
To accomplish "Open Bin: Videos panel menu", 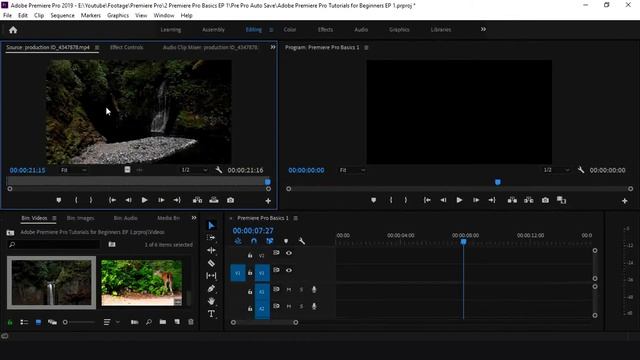I will click(54, 218).
